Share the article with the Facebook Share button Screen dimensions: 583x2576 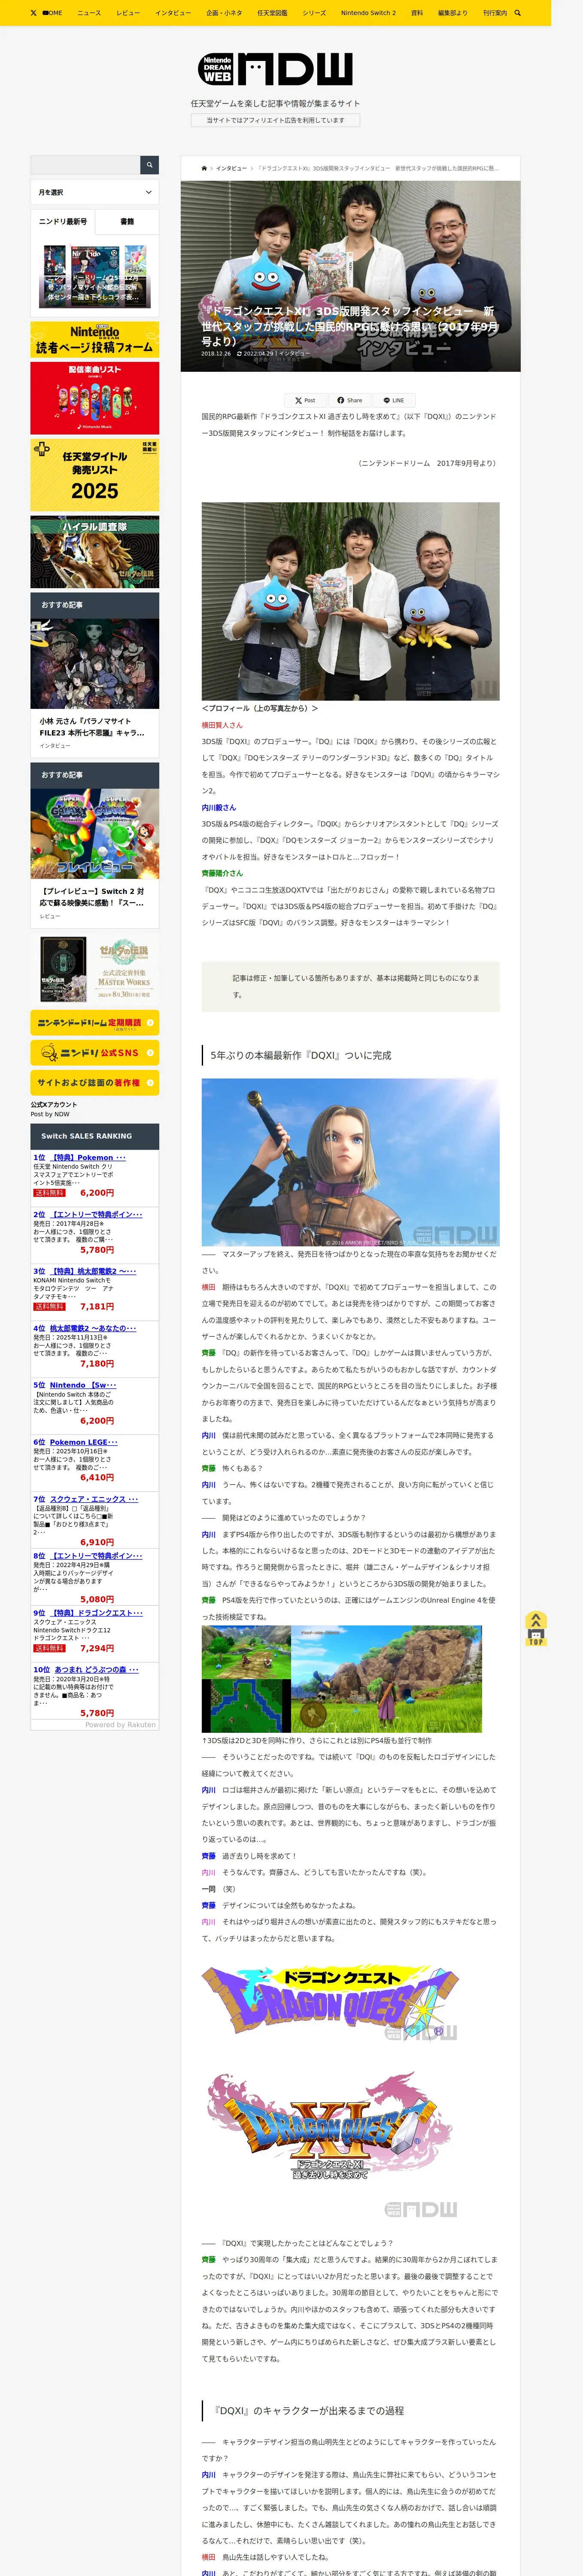point(350,400)
